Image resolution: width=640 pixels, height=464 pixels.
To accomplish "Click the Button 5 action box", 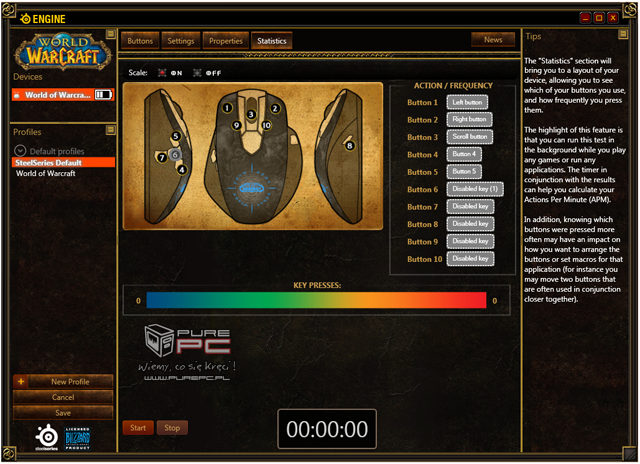I will click(x=464, y=171).
